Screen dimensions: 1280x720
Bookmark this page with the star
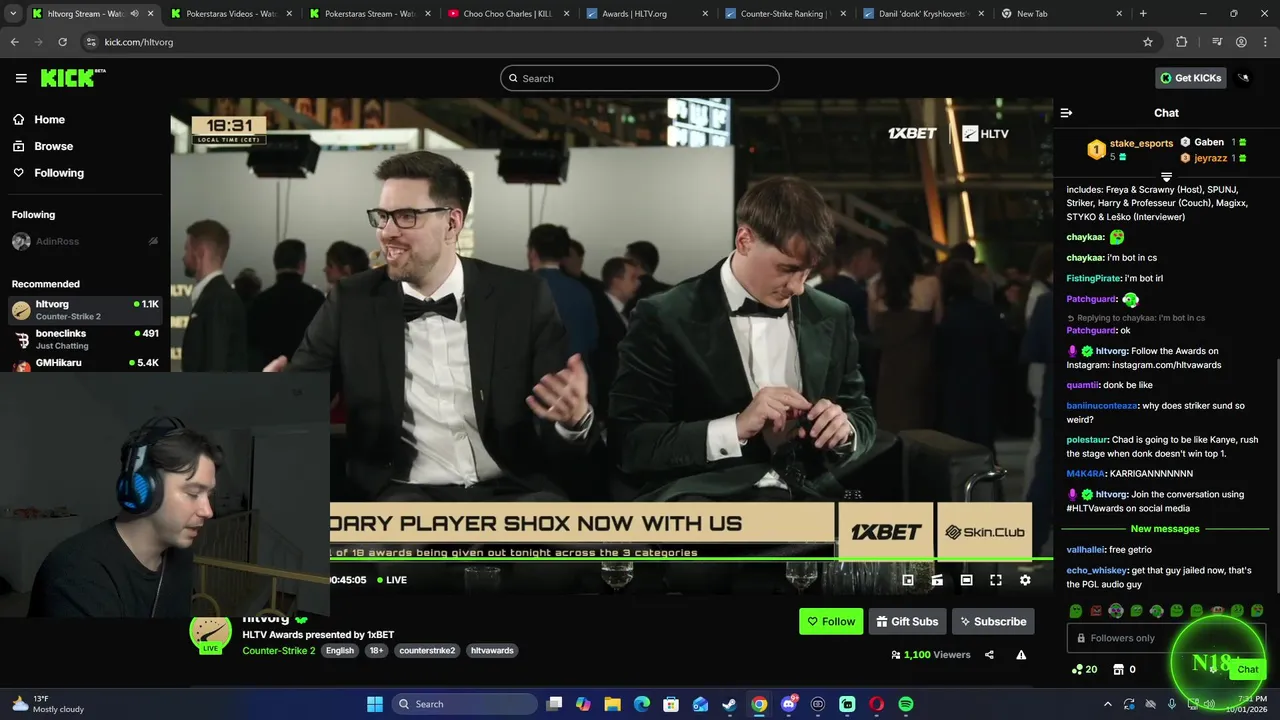pyautogui.click(x=1148, y=42)
